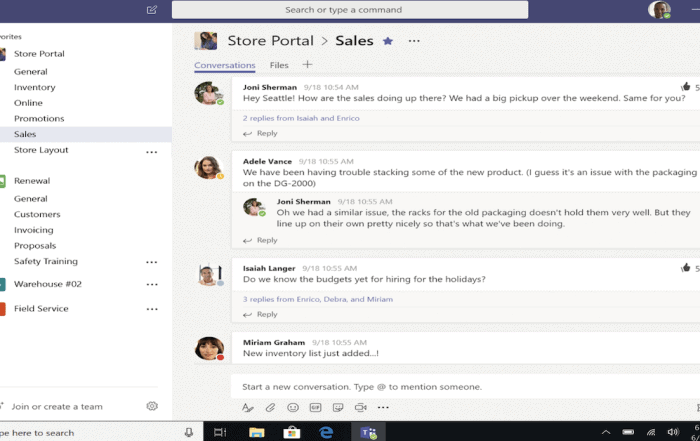Select Renewal team in sidebar
The image size is (700, 441).
pyautogui.click(x=32, y=181)
